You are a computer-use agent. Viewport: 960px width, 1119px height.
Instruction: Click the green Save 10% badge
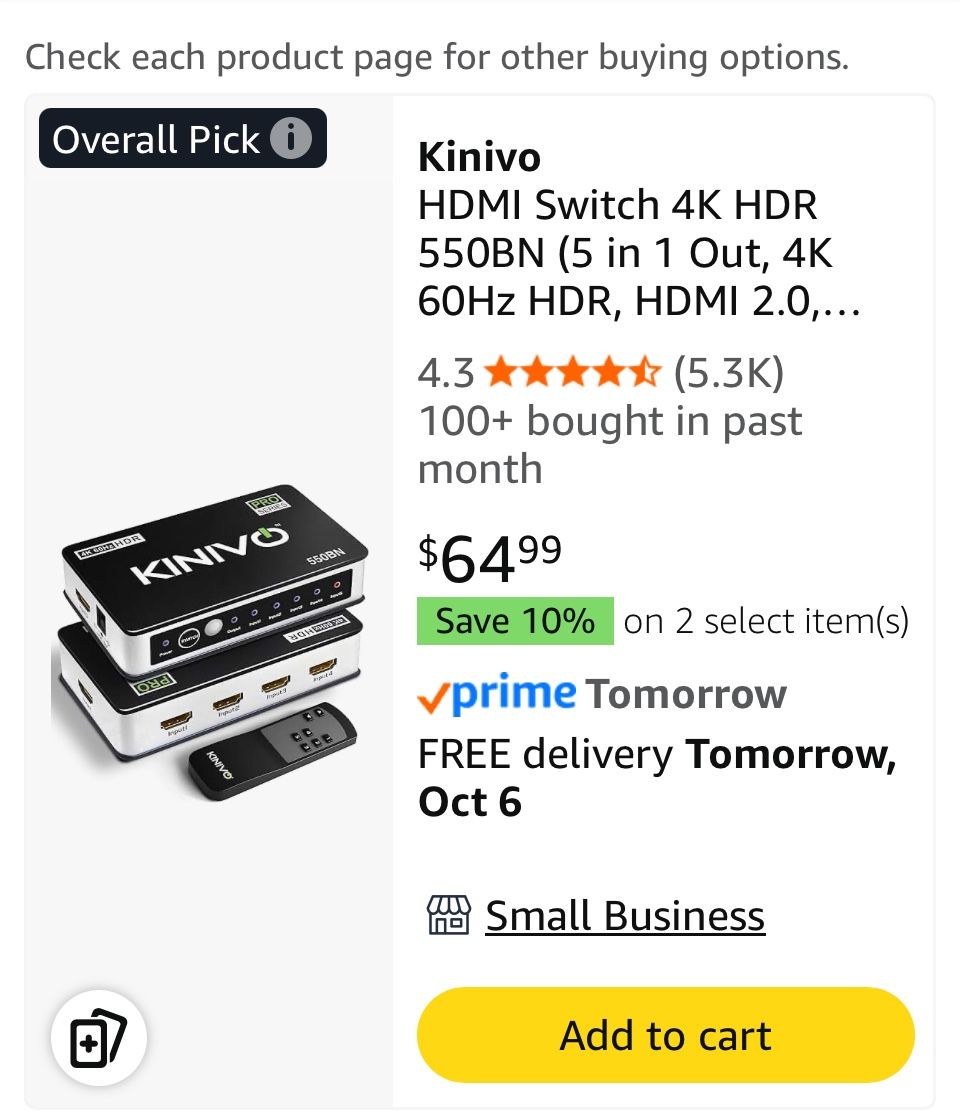pos(515,621)
